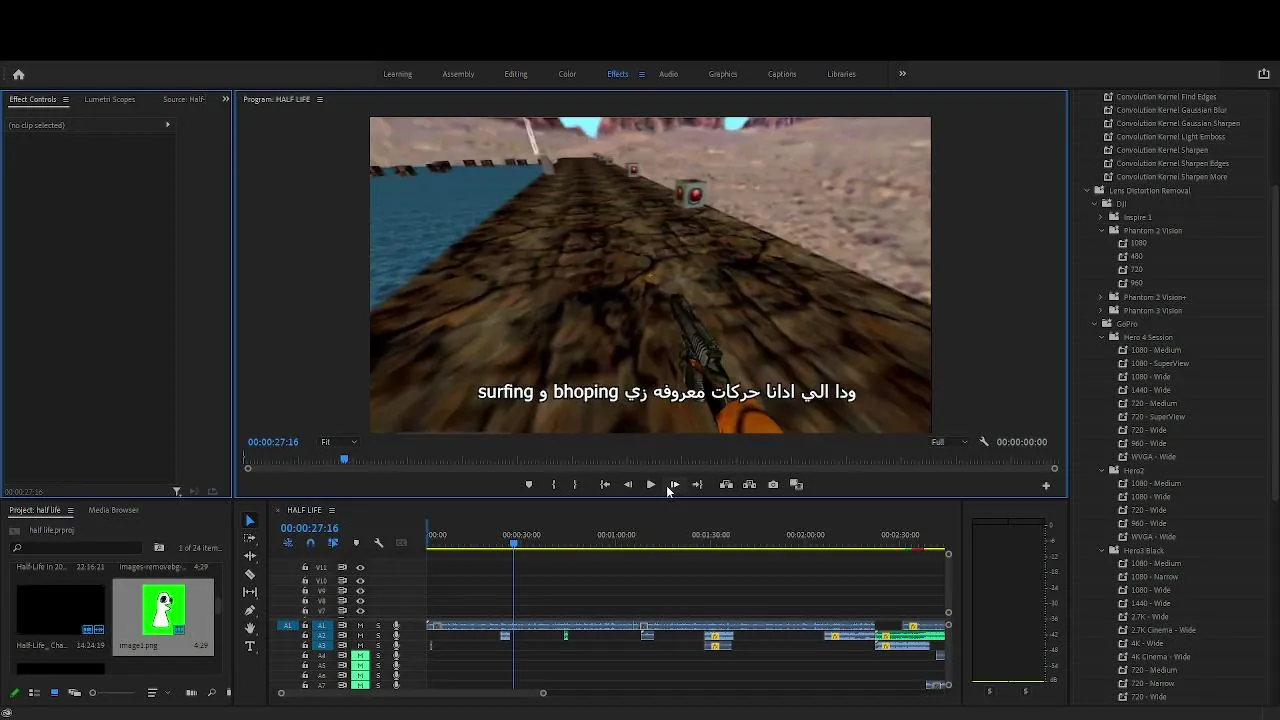Apply Convolution Kernel Gaussian Blur preset

pyautogui.click(x=1172, y=110)
